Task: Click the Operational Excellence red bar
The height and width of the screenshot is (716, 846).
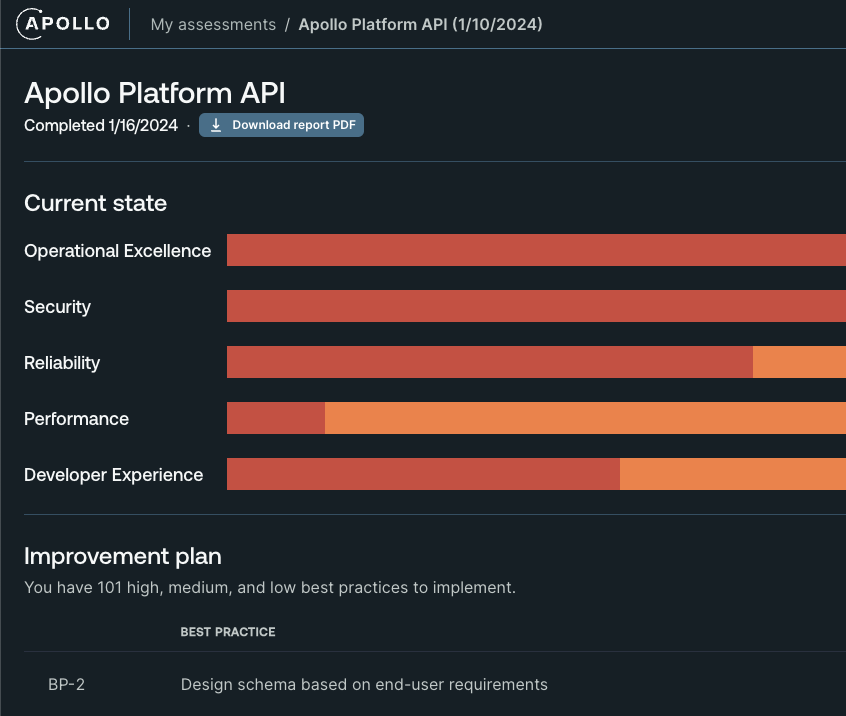Action: (536, 250)
